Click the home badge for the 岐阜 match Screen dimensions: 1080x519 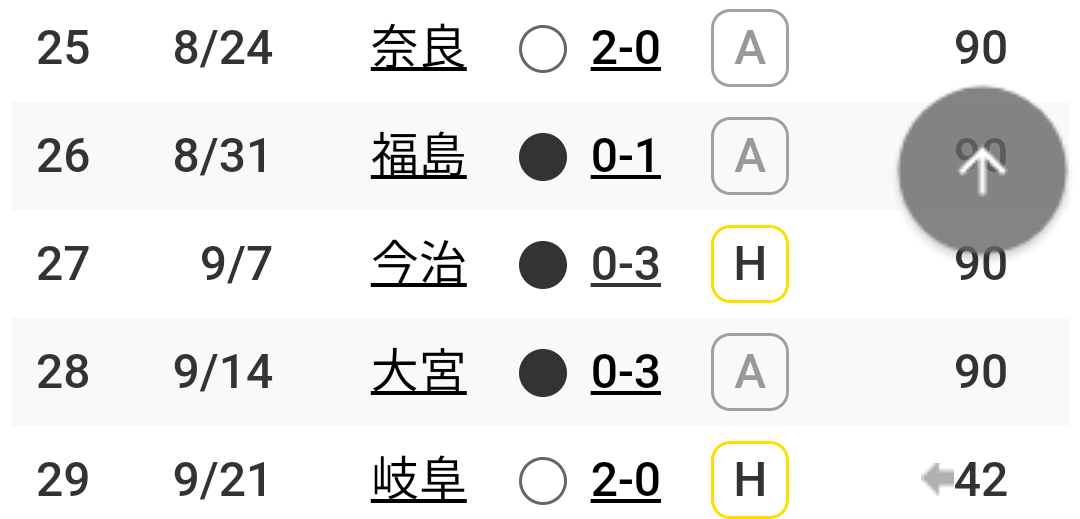click(x=749, y=480)
